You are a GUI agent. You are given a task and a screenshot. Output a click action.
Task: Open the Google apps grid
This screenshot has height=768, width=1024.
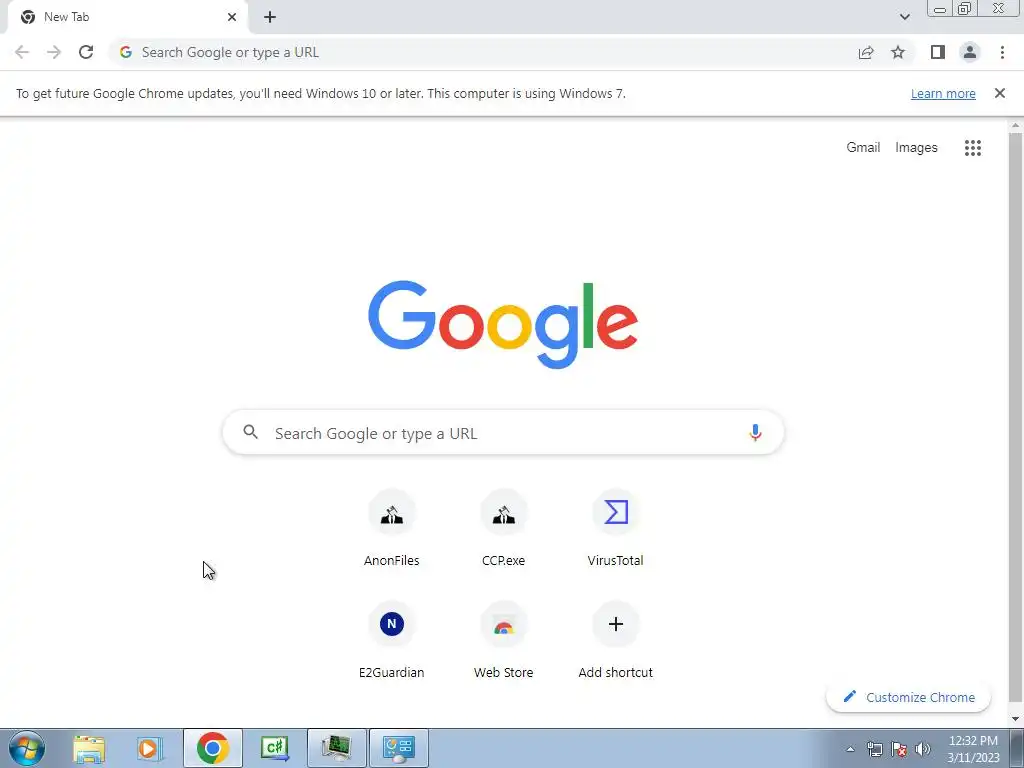click(x=972, y=148)
